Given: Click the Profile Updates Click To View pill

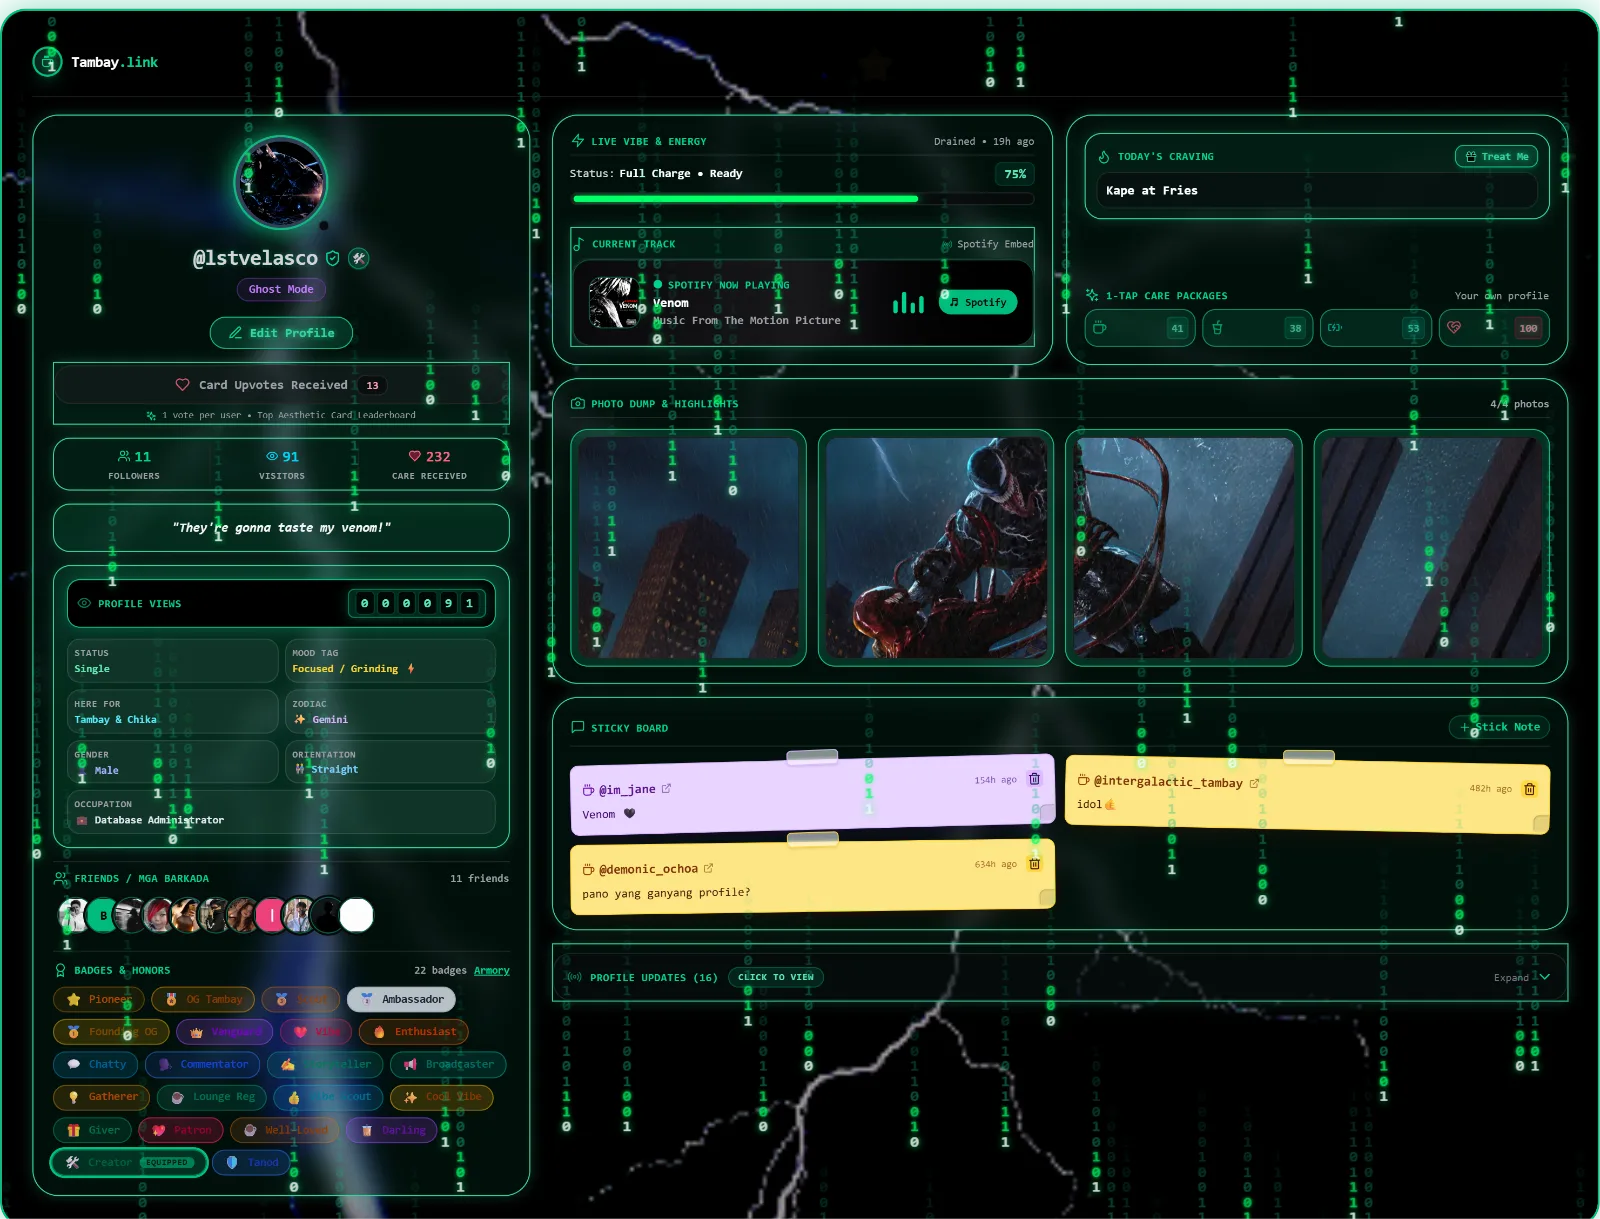Looking at the screenshot, I should [x=776, y=977].
